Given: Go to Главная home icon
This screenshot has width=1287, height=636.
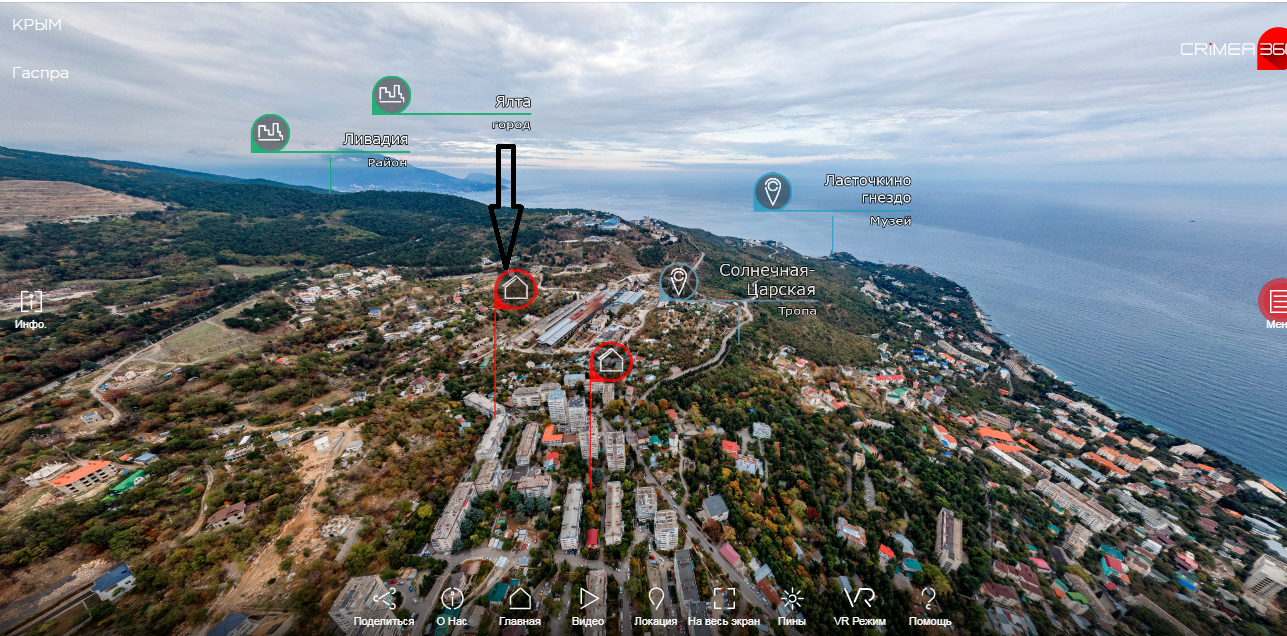Looking at the screenshot, I should tap(520, 600).
